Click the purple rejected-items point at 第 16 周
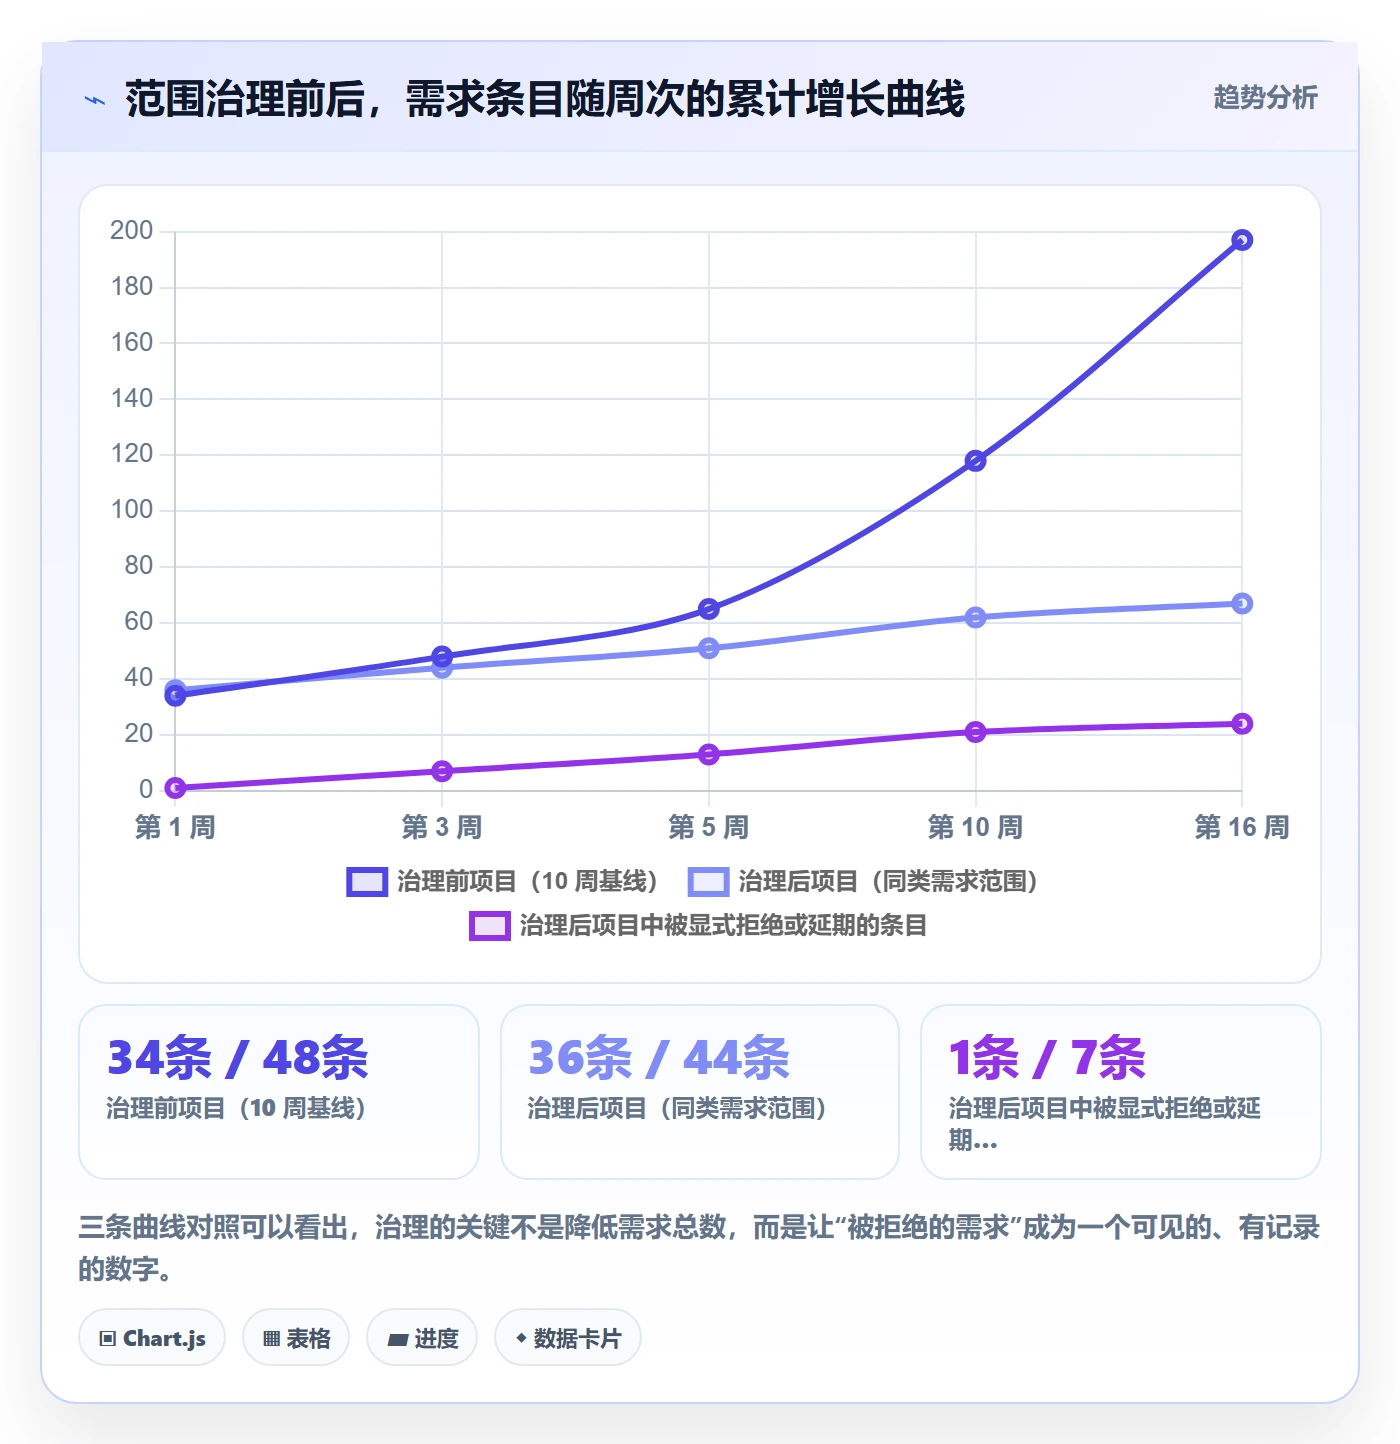Viewport: 1400px width, 1444px height. 1242,724
